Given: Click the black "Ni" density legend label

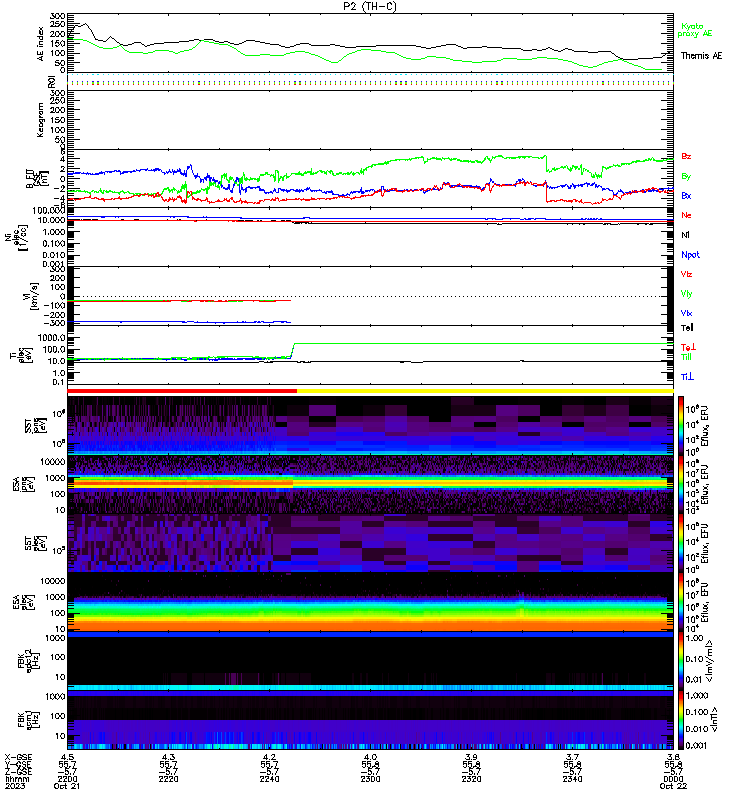Looking at the screenshot, I should click(x=685, y=235).
